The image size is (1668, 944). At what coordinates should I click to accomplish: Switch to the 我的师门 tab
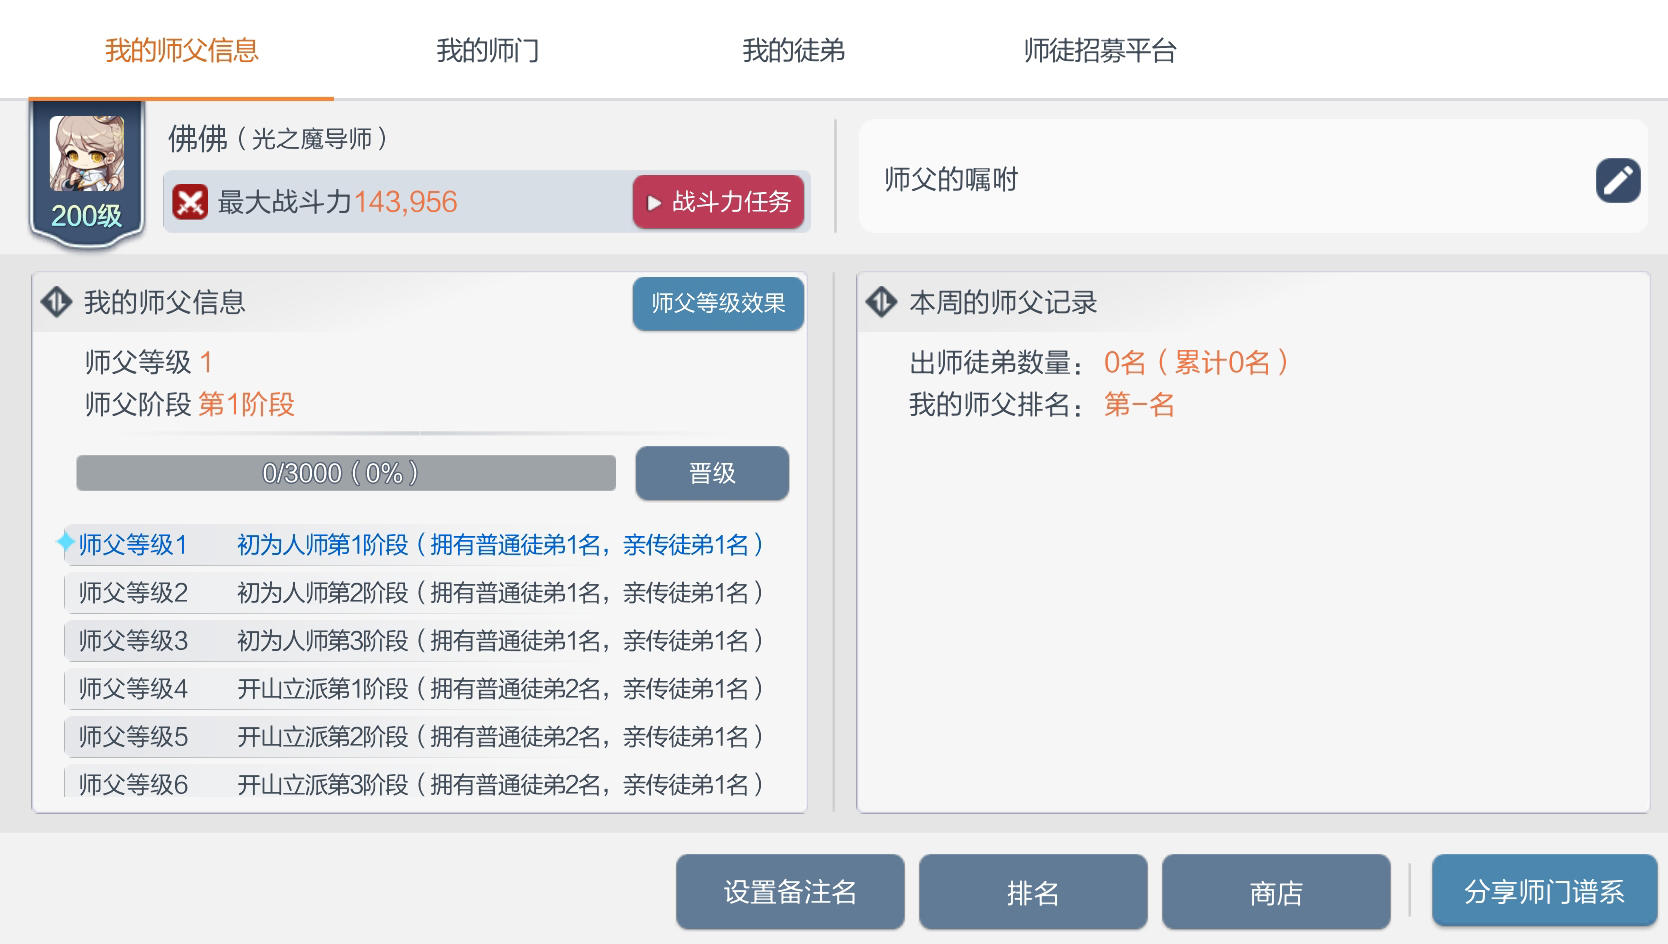(487, 50)
